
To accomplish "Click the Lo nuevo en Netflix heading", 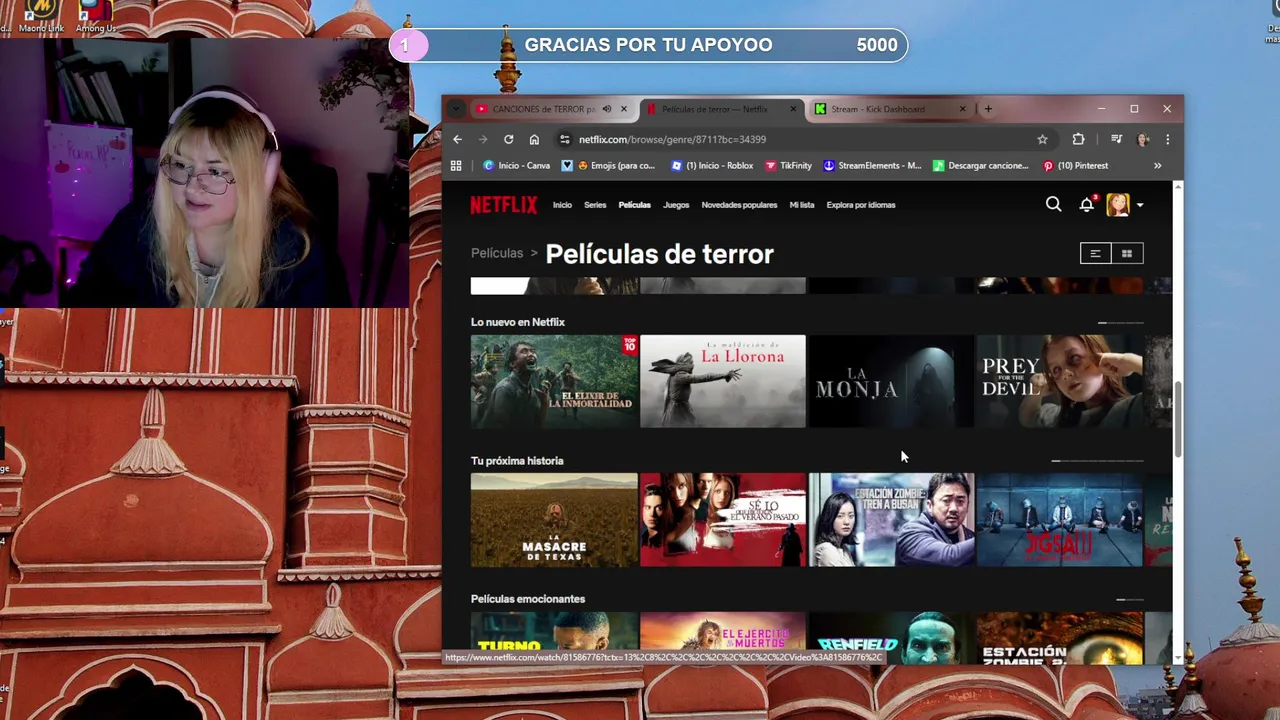I will pos(518,322).
